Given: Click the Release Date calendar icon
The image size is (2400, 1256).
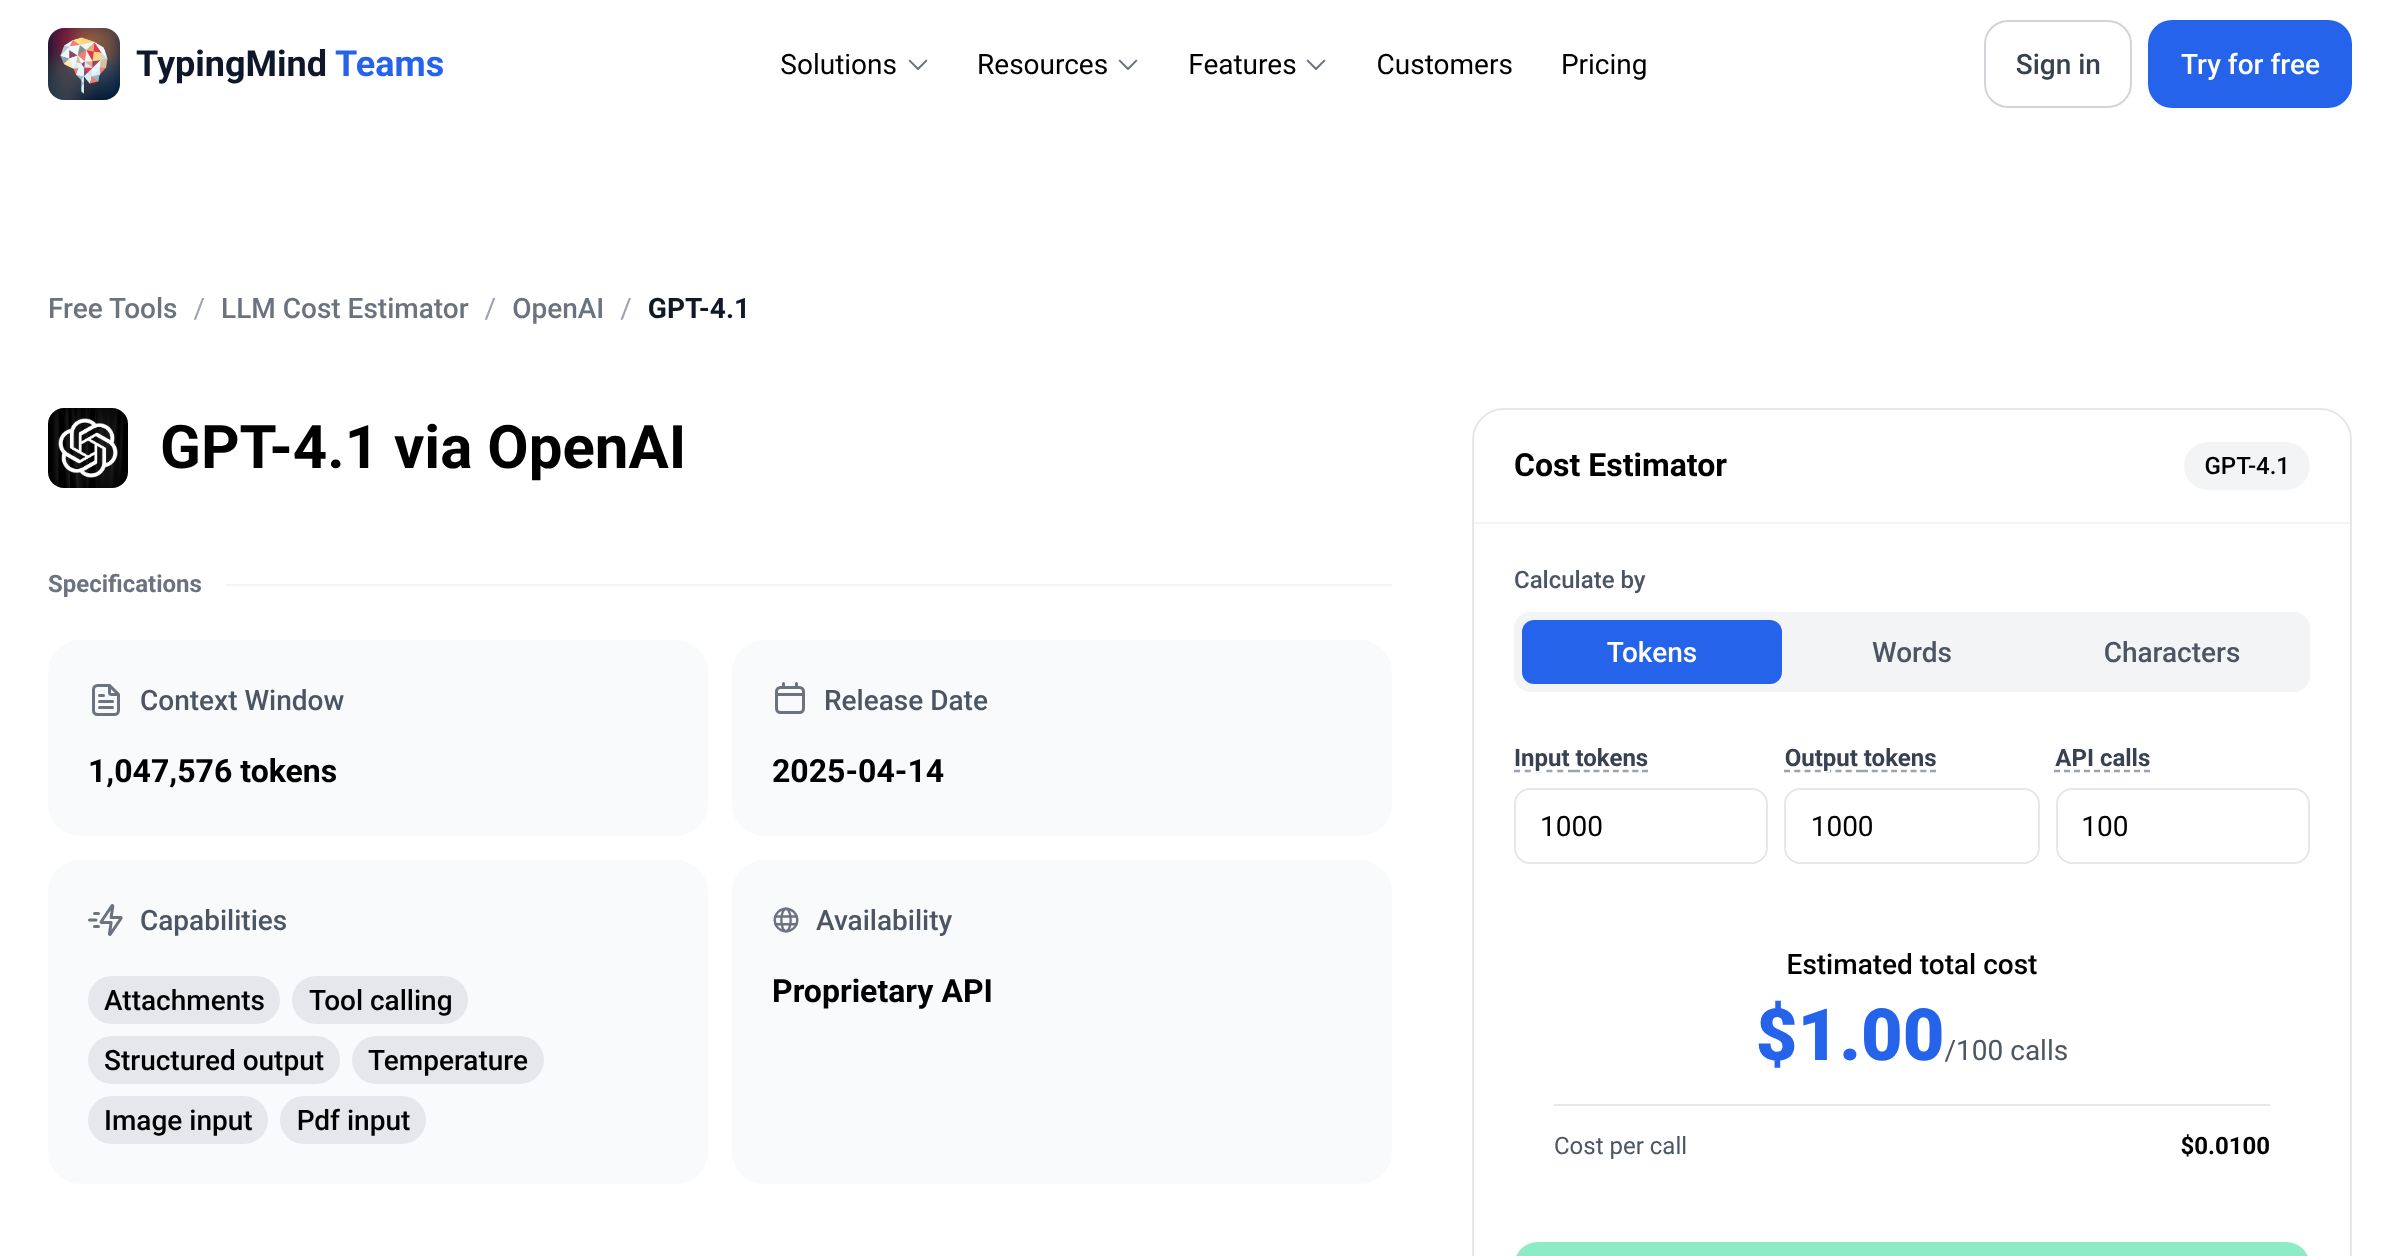Looking at the screenshot, I should point(789,699).
